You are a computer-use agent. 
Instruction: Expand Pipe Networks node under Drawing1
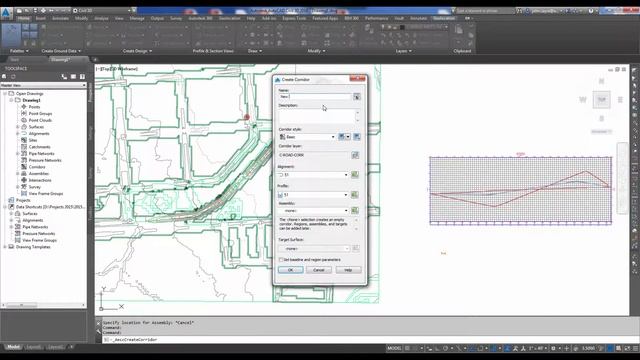click(18, 153)
